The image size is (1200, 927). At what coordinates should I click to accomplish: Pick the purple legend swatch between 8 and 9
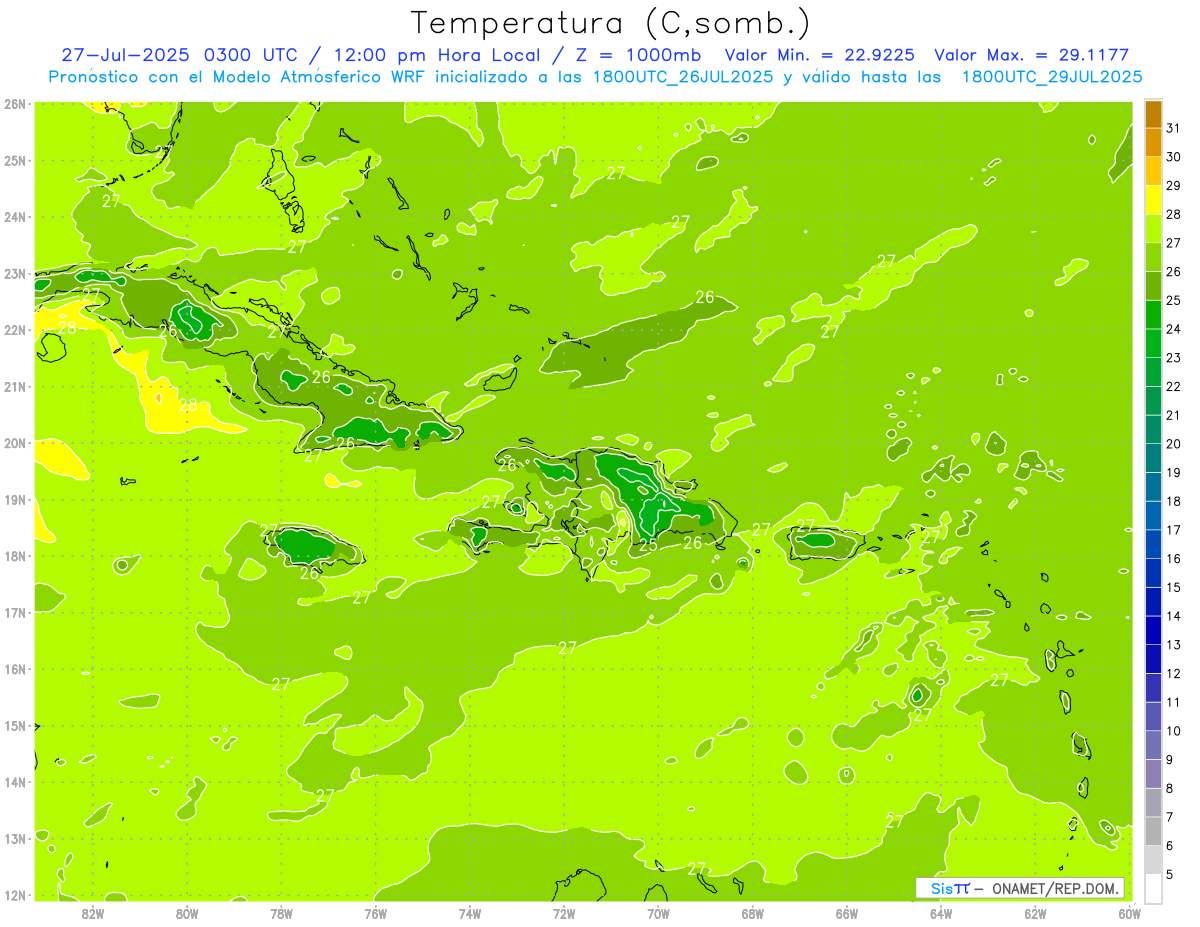1153,774
